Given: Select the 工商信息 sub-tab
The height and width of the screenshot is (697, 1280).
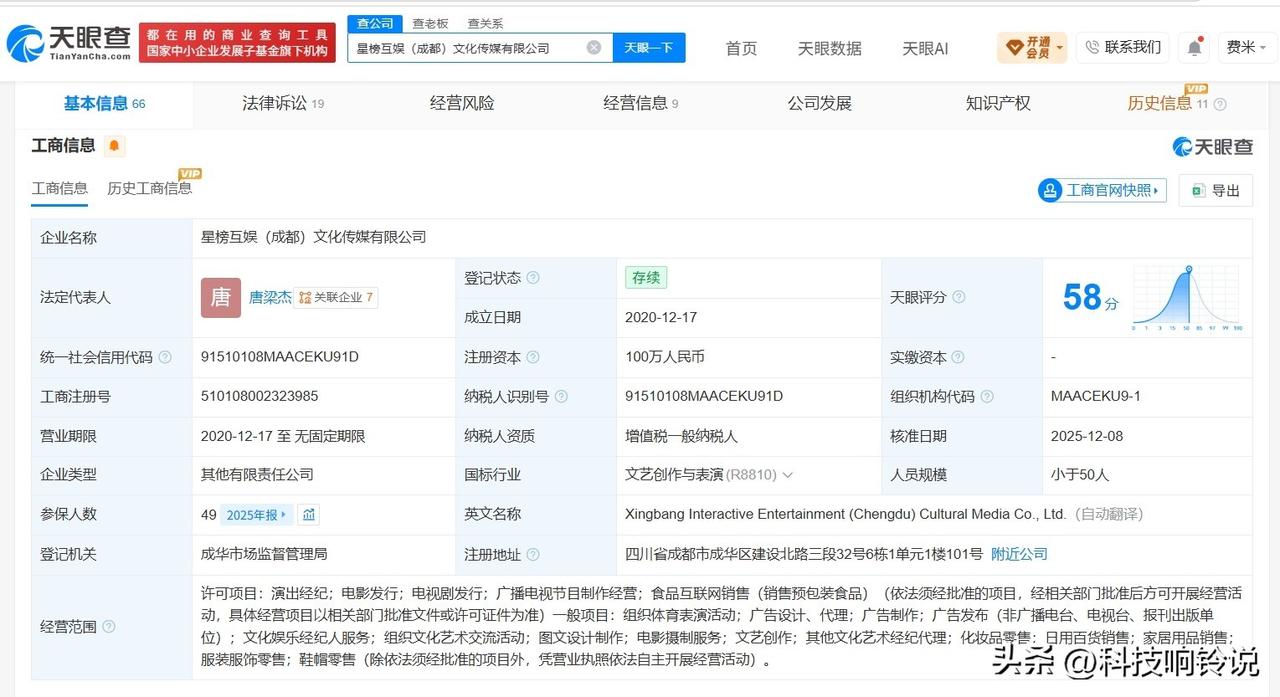Looking at the screenshot, I should tap(60, 188).
